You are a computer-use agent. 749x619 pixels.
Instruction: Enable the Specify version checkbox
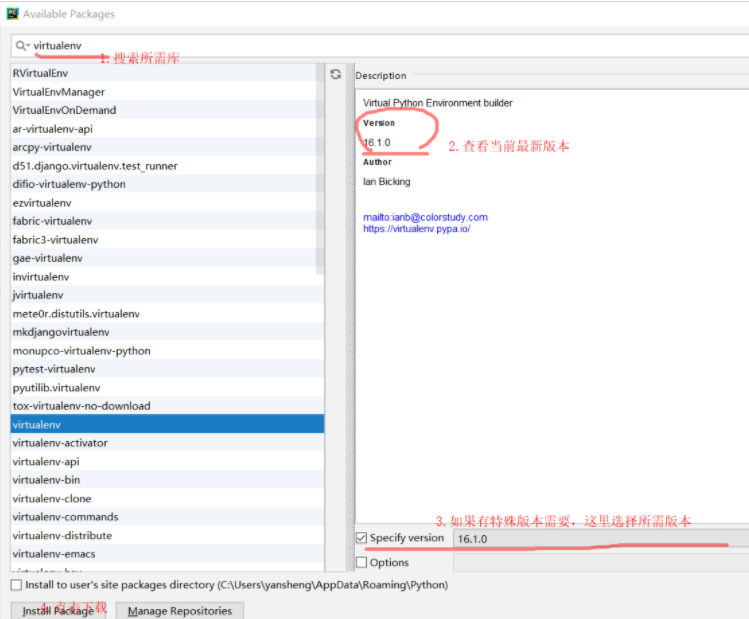[362, 538]
